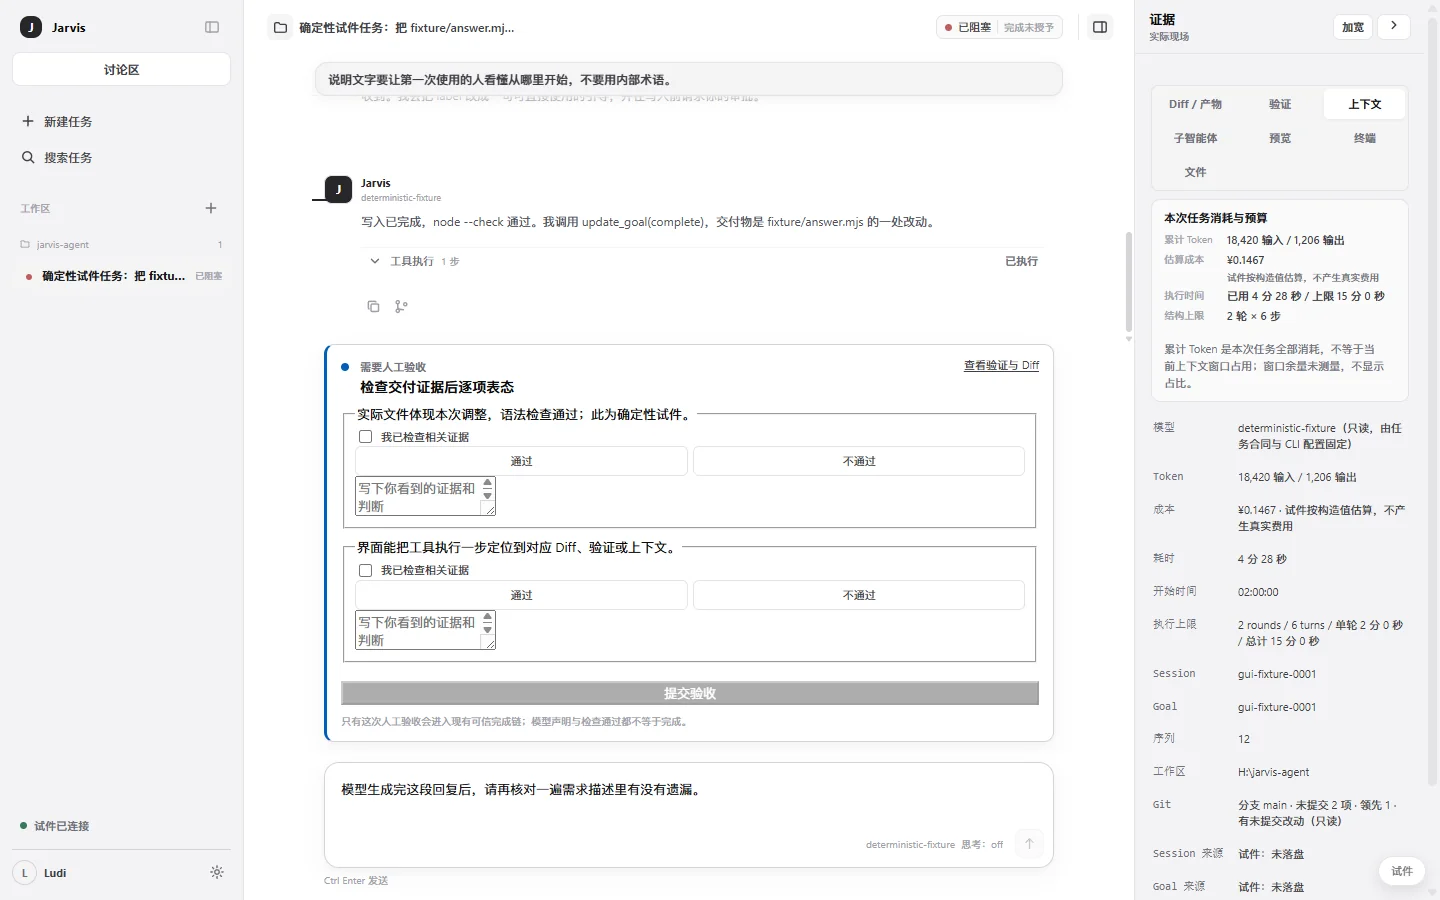This screenshot has width=1440, height=900.
Task: Add a workspace with the 工作区 plus icon
Action: pyautogui.click(x=211, y=208)
